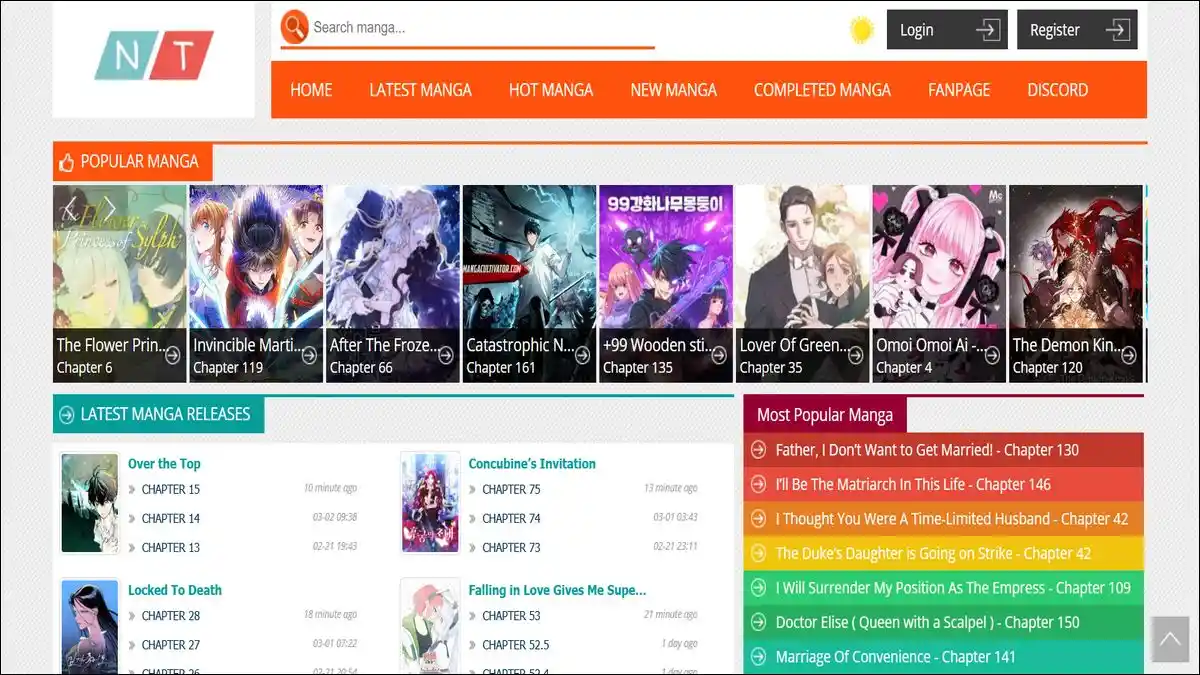Click arrow icon on Omoi Omoi Ai card
Viewport: 1200px width, 675px height.
pos(993,354)
